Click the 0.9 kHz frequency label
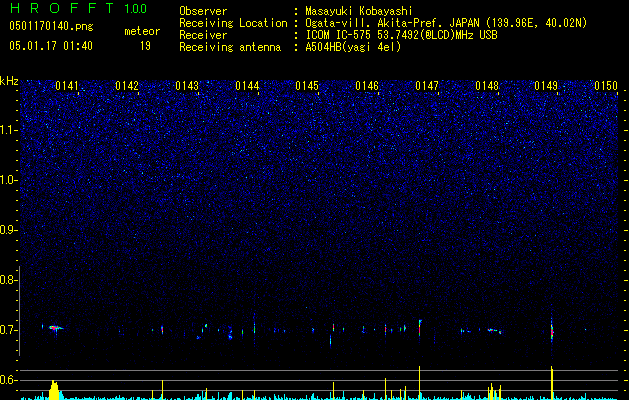The height and width of the screenshot is (400, 629). (x=8, y=230)
